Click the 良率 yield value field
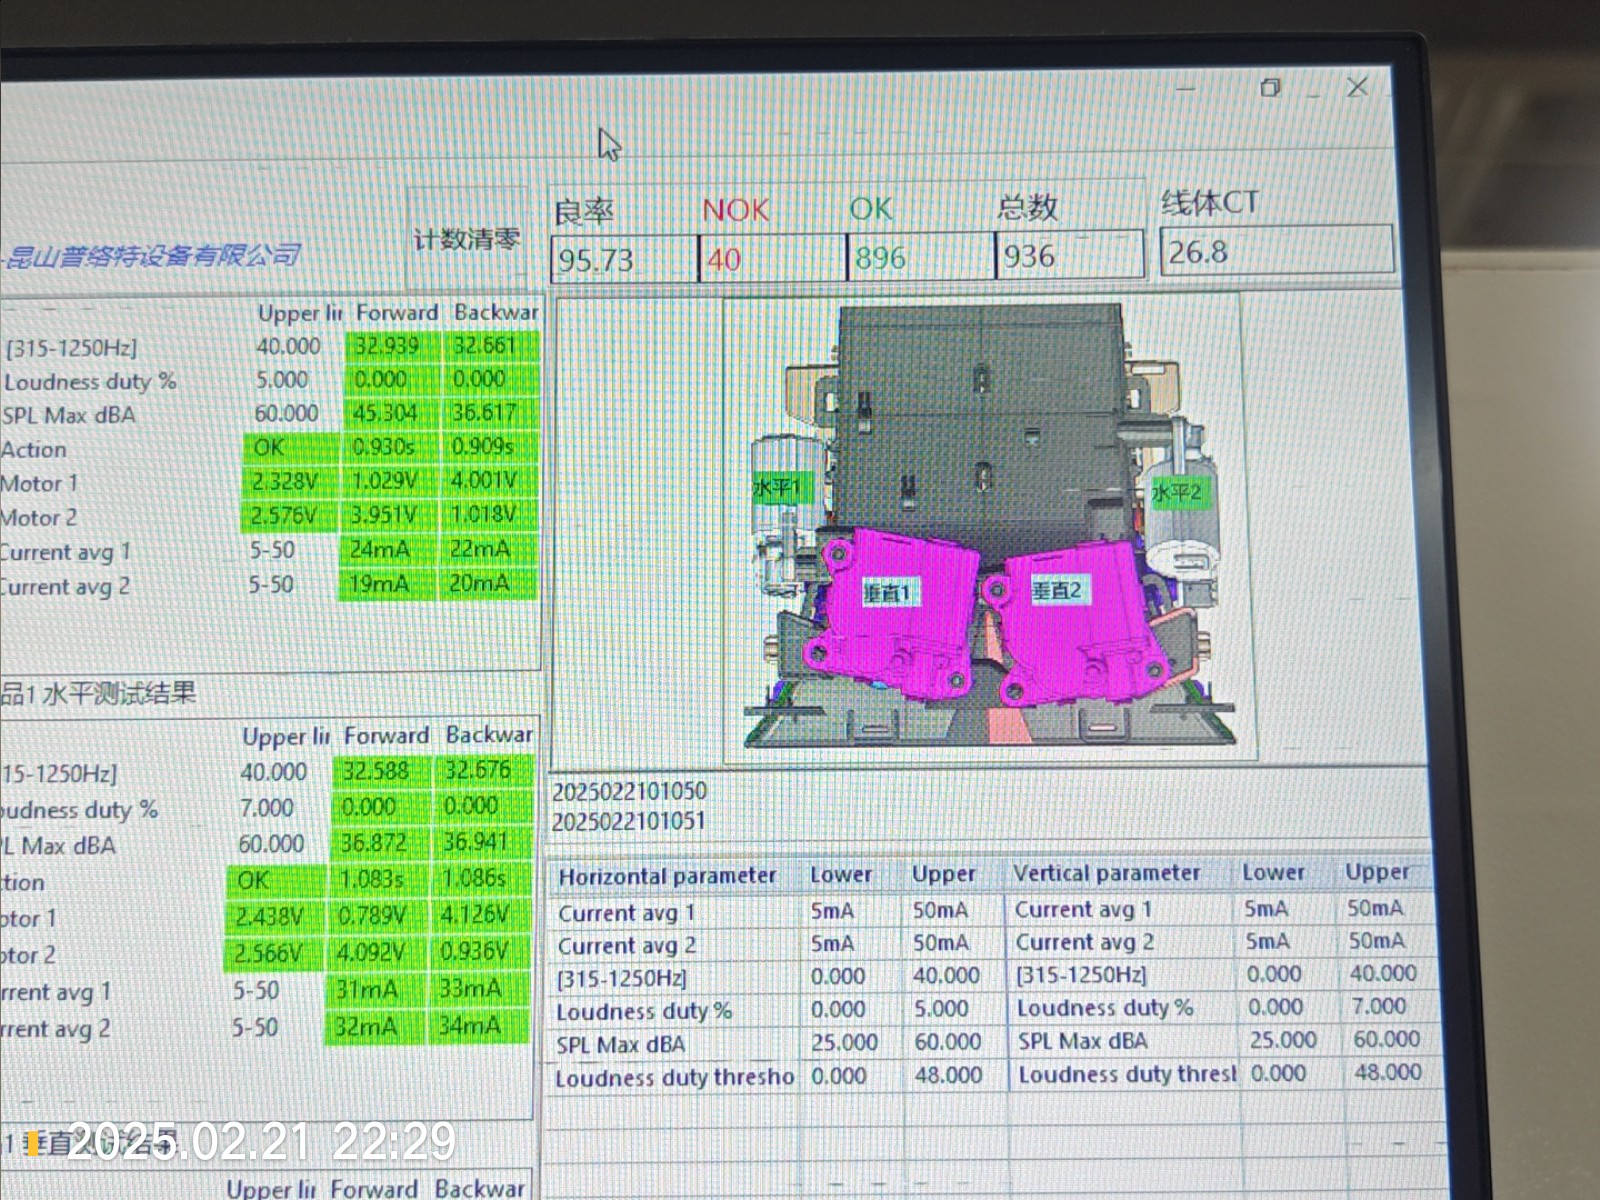The width and height of the screenshot is (1600, 1200). [622, 259]
